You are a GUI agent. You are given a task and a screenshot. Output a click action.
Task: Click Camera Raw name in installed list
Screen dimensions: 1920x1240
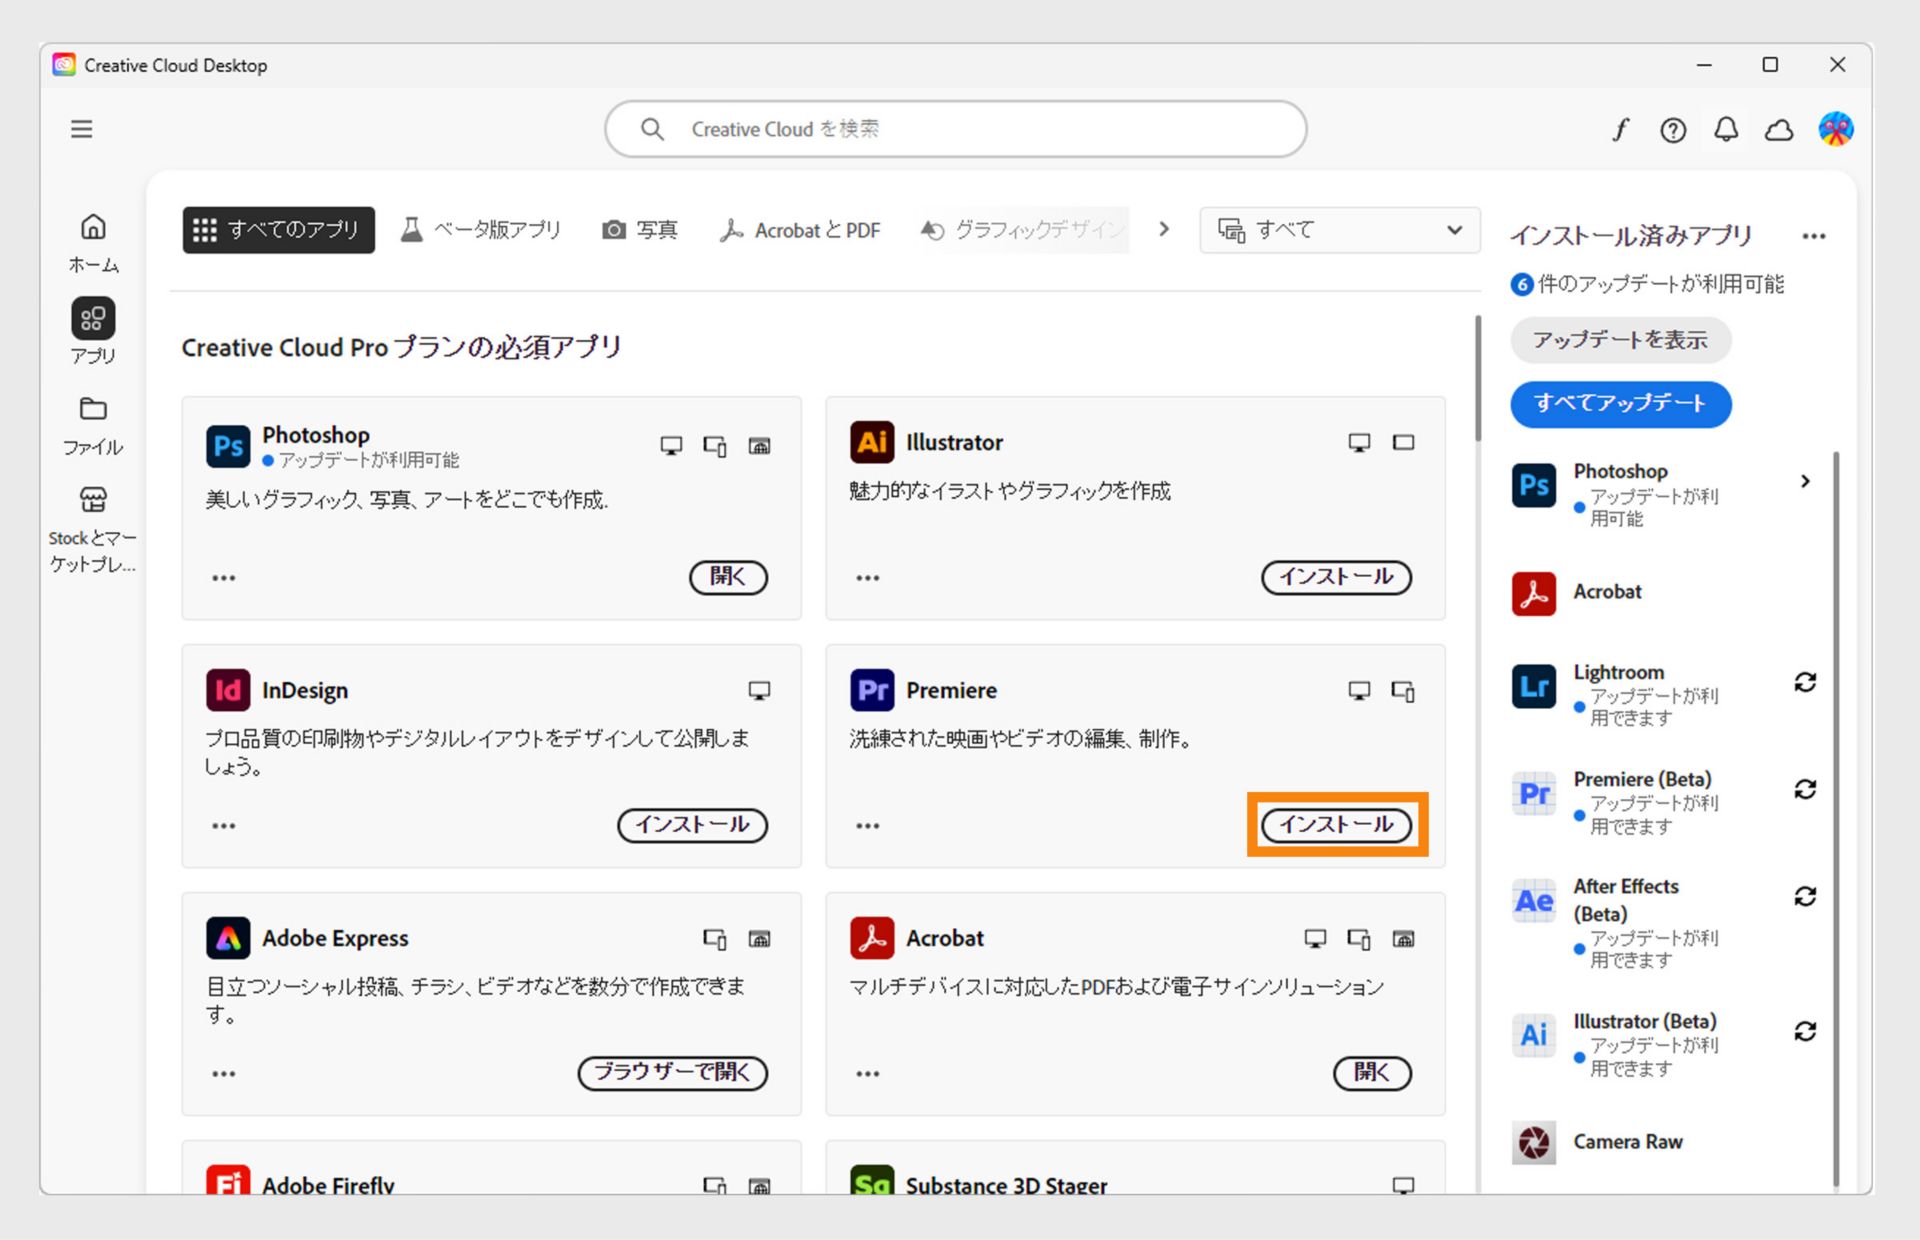[x=1628, y=1142]
